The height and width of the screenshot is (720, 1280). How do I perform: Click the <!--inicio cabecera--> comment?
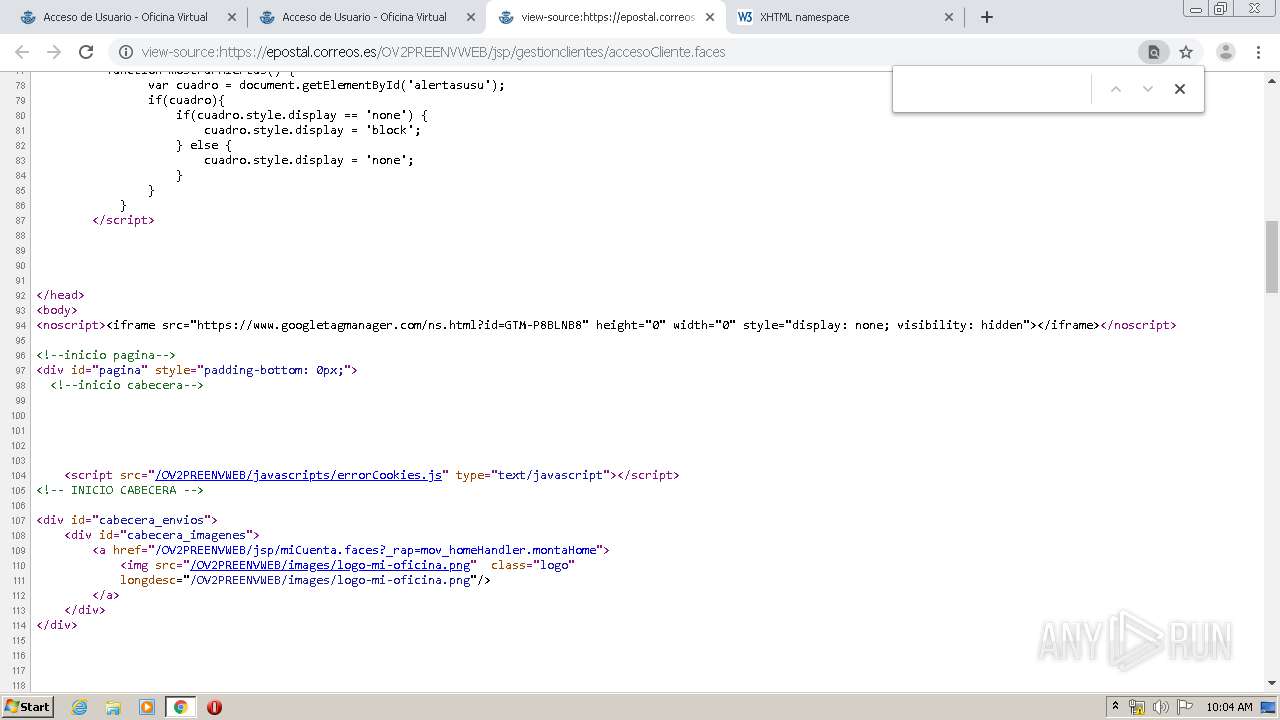[127, 385]
